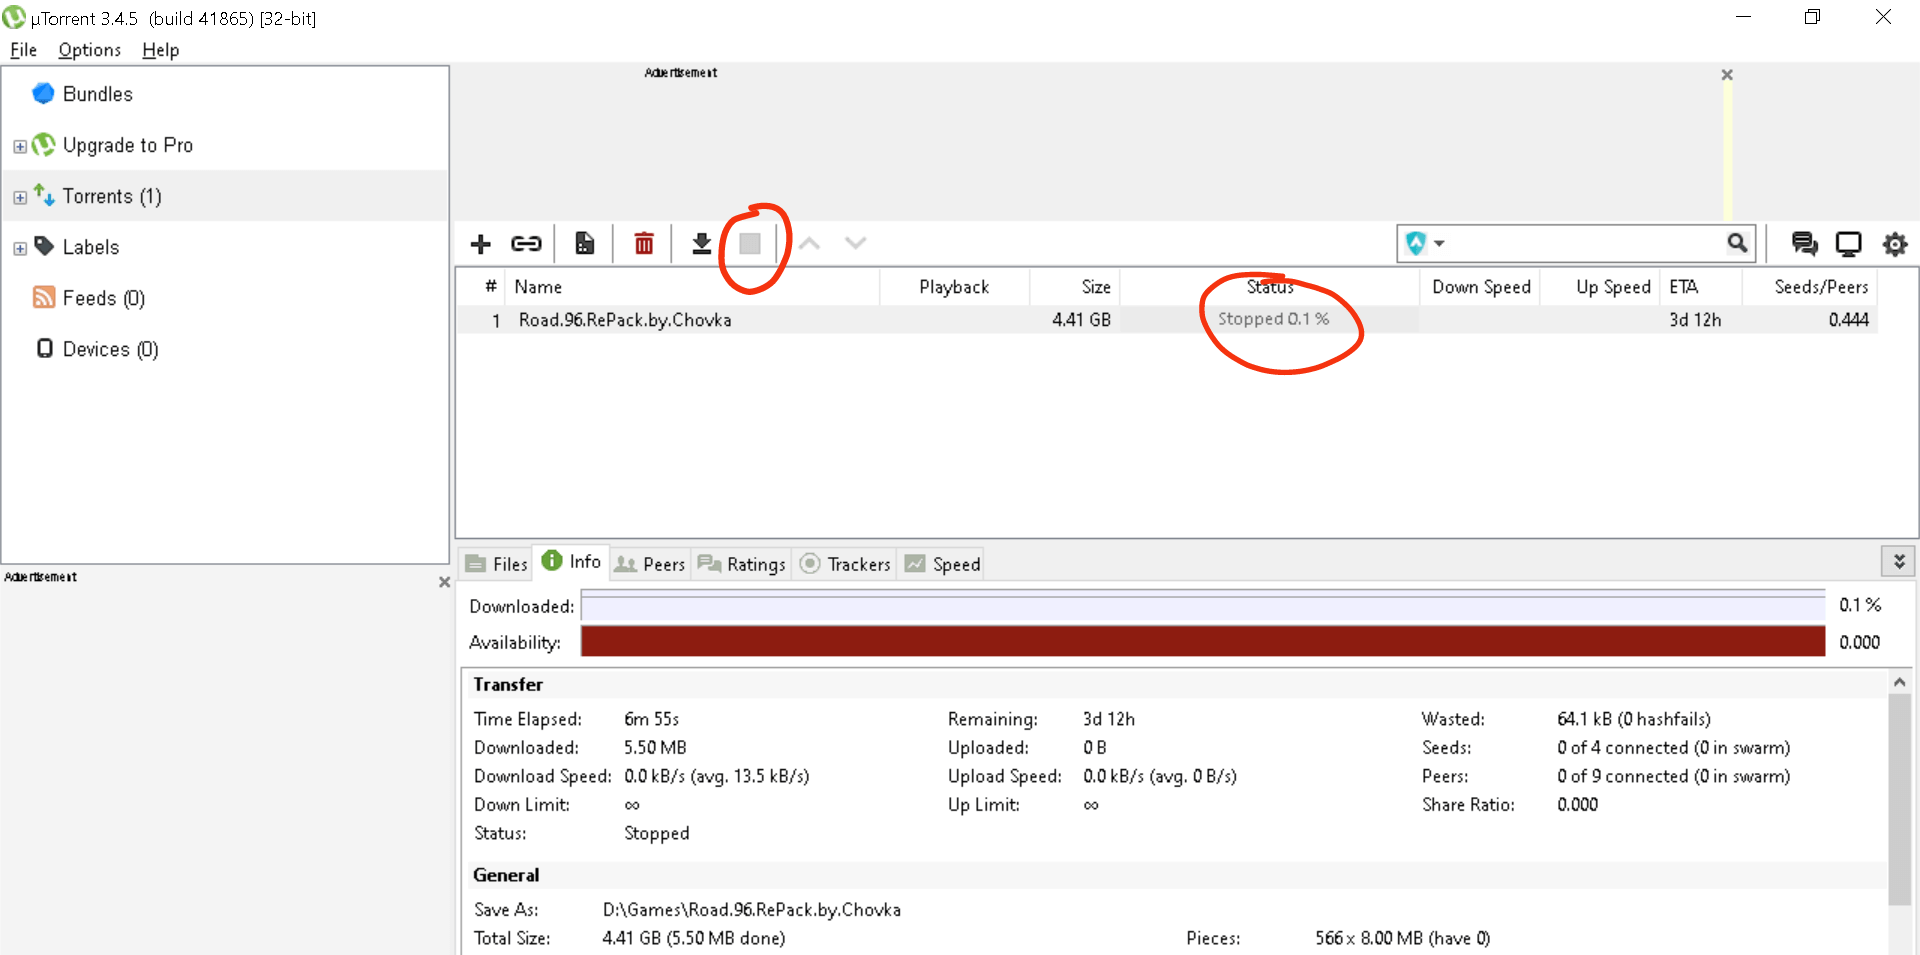This screenshot has height=955, width=1920.
Task: Click the Remote monitor icon in toolbar
Action: [1848, 244]
